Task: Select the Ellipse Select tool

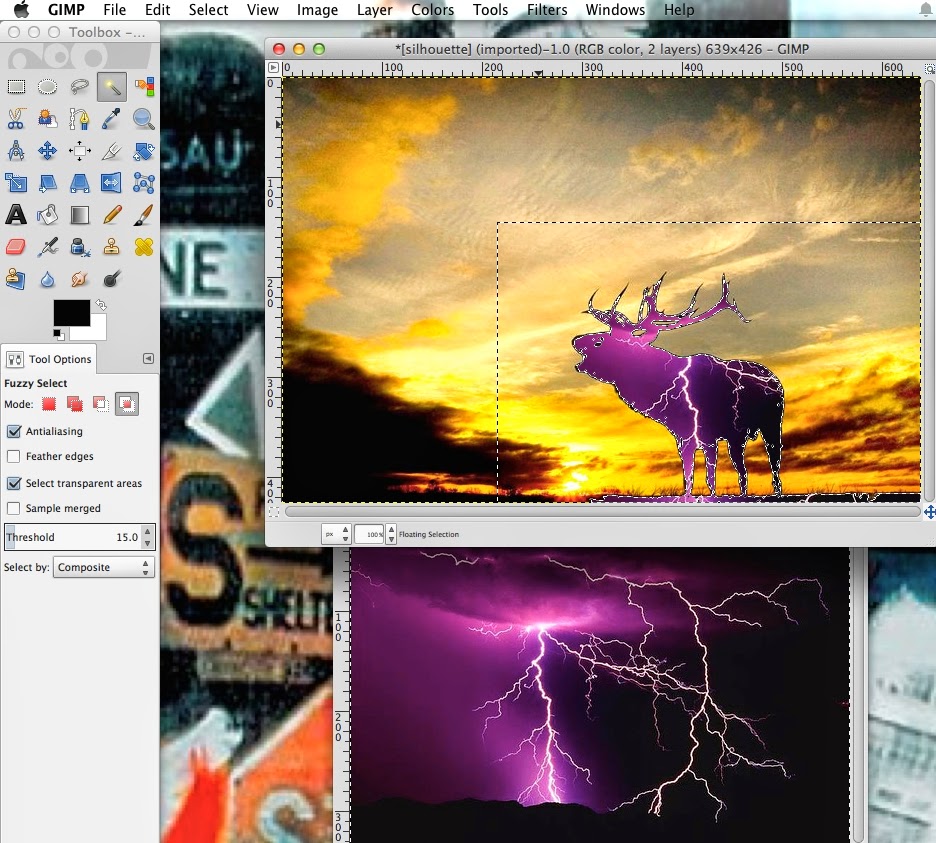Action: 48,87
